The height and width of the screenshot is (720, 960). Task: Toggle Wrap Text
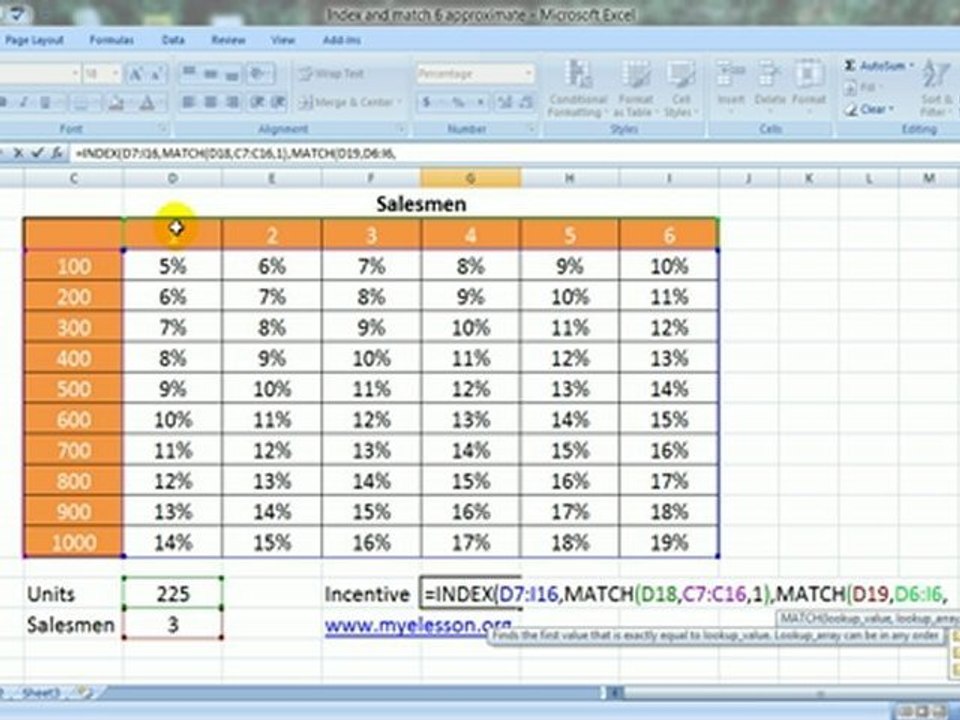click(331, 74)
